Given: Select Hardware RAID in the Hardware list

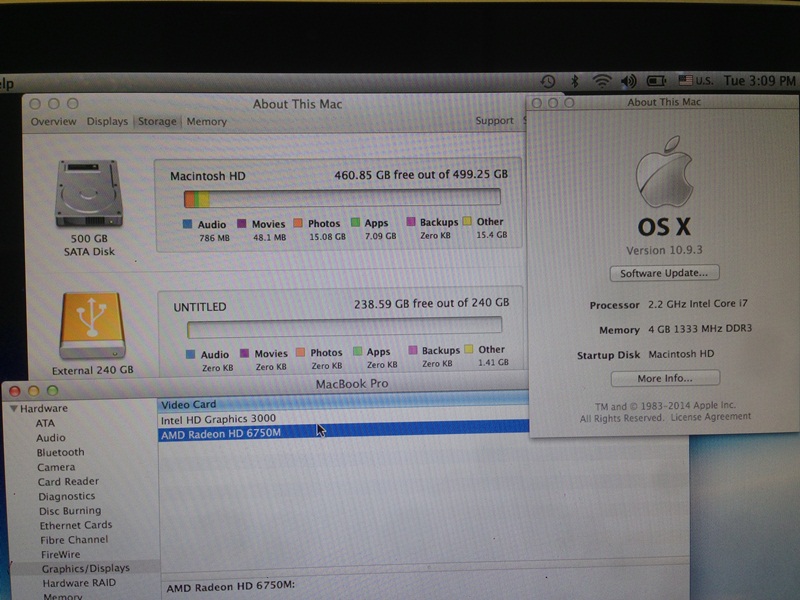Looking at the screenshot, I should point(79,583).
